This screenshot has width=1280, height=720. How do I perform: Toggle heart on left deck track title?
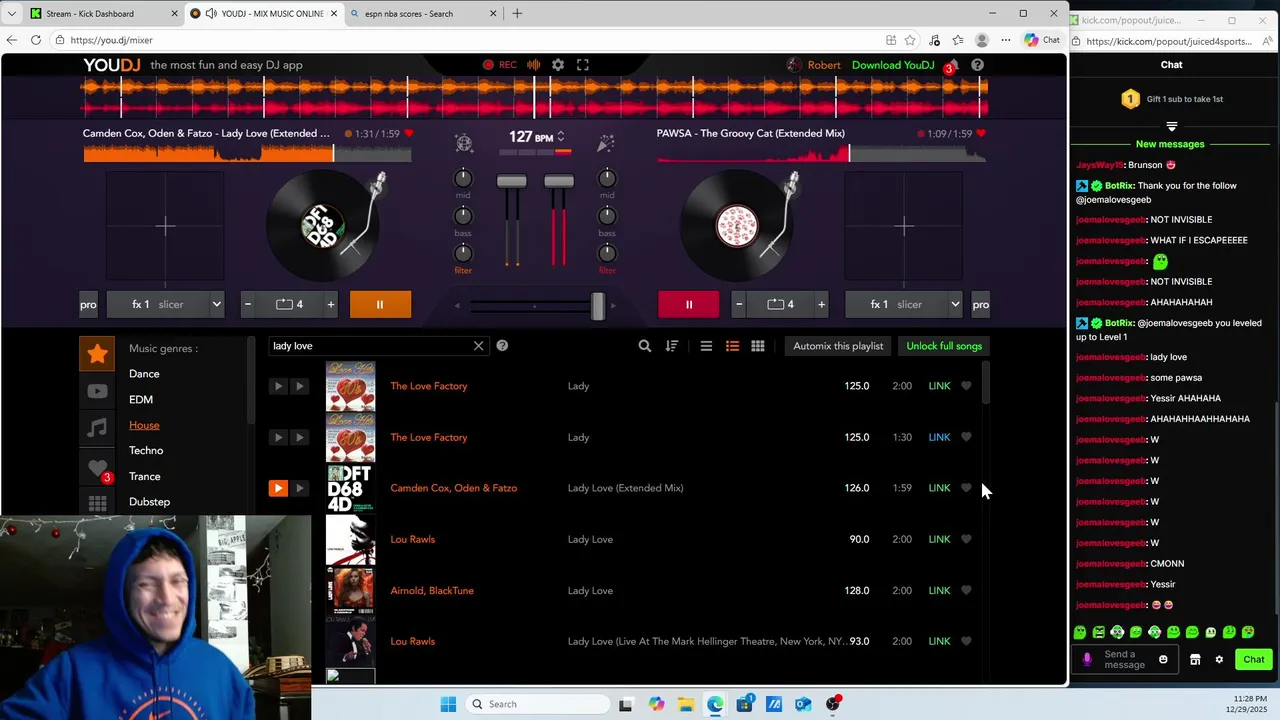coord(408,133)
